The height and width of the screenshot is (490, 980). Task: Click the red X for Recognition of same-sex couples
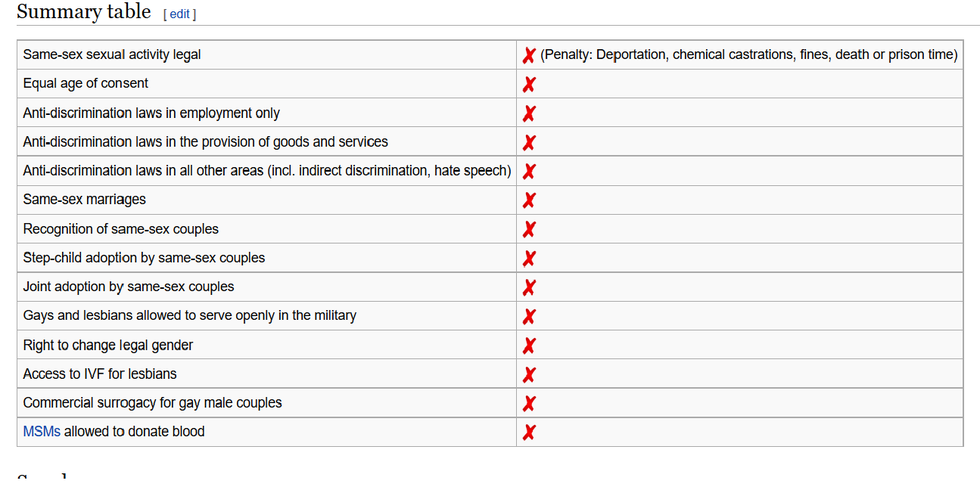coord(529,229)
